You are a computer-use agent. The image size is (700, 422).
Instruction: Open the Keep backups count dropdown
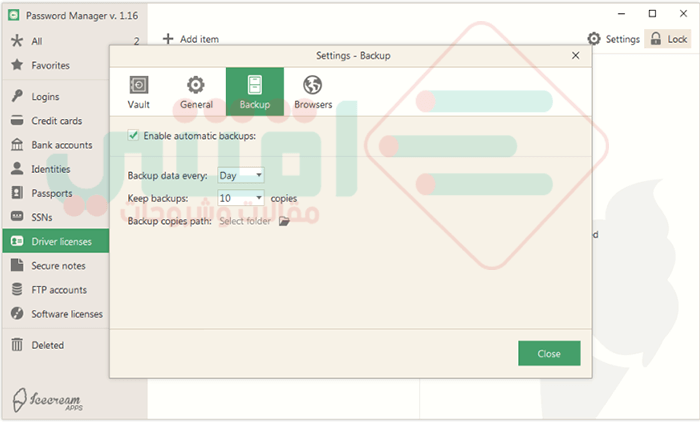pos(241,198)
